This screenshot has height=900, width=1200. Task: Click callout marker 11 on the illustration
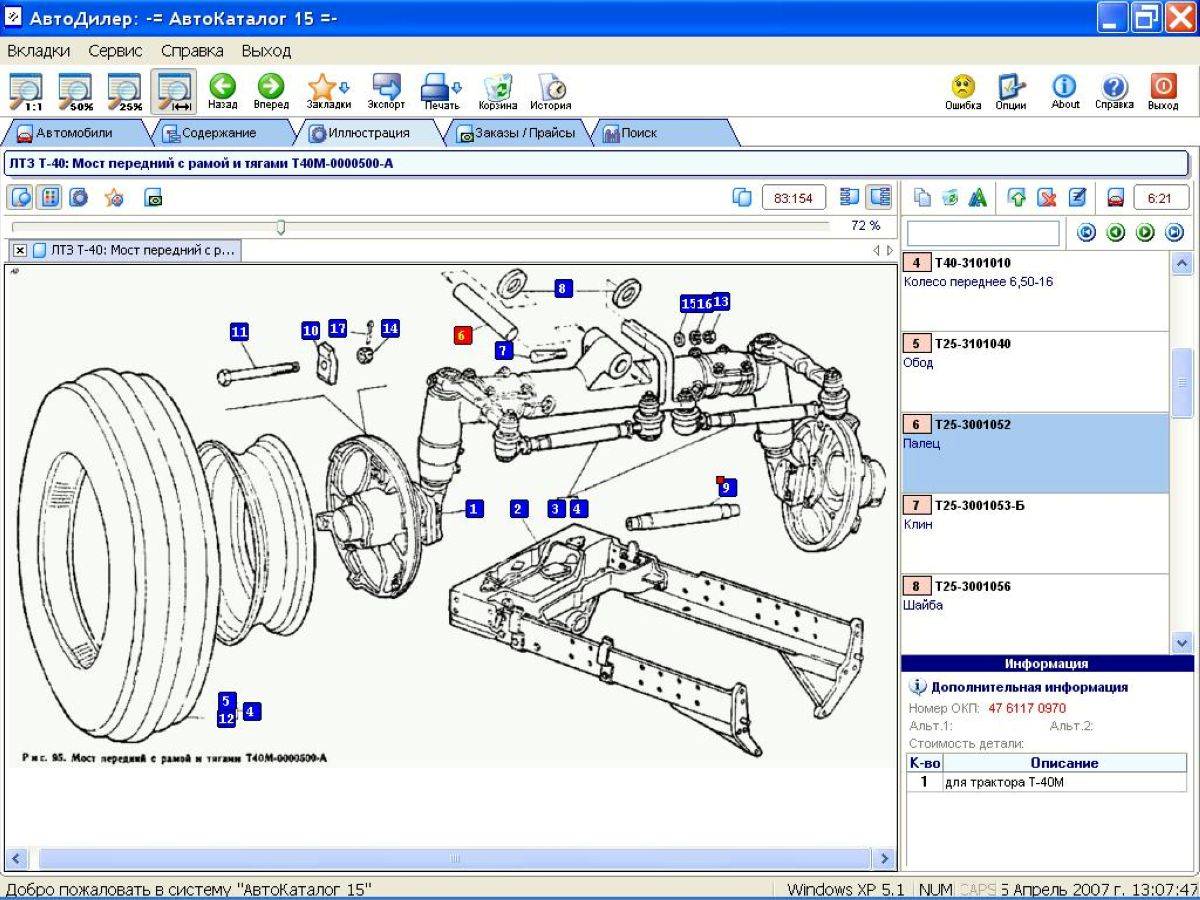(239, 331)
